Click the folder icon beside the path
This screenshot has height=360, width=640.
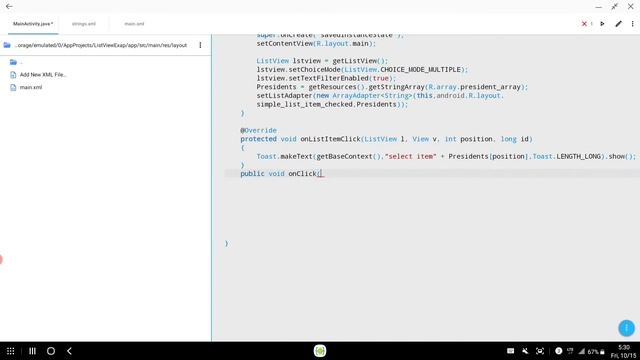click(x=7, y=45)
